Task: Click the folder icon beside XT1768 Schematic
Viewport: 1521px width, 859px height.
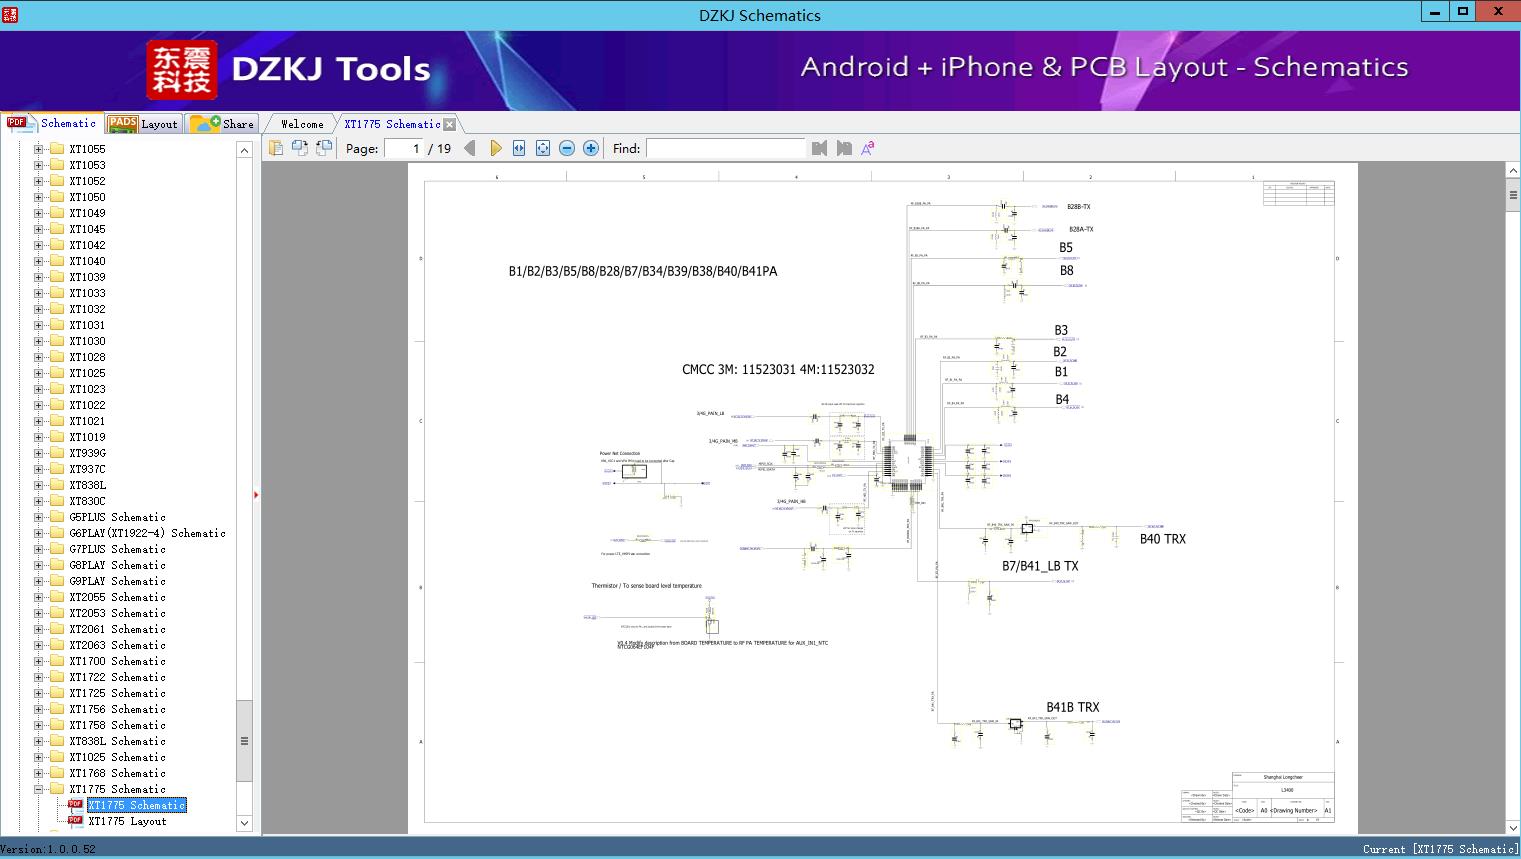Action: (57, 773)
